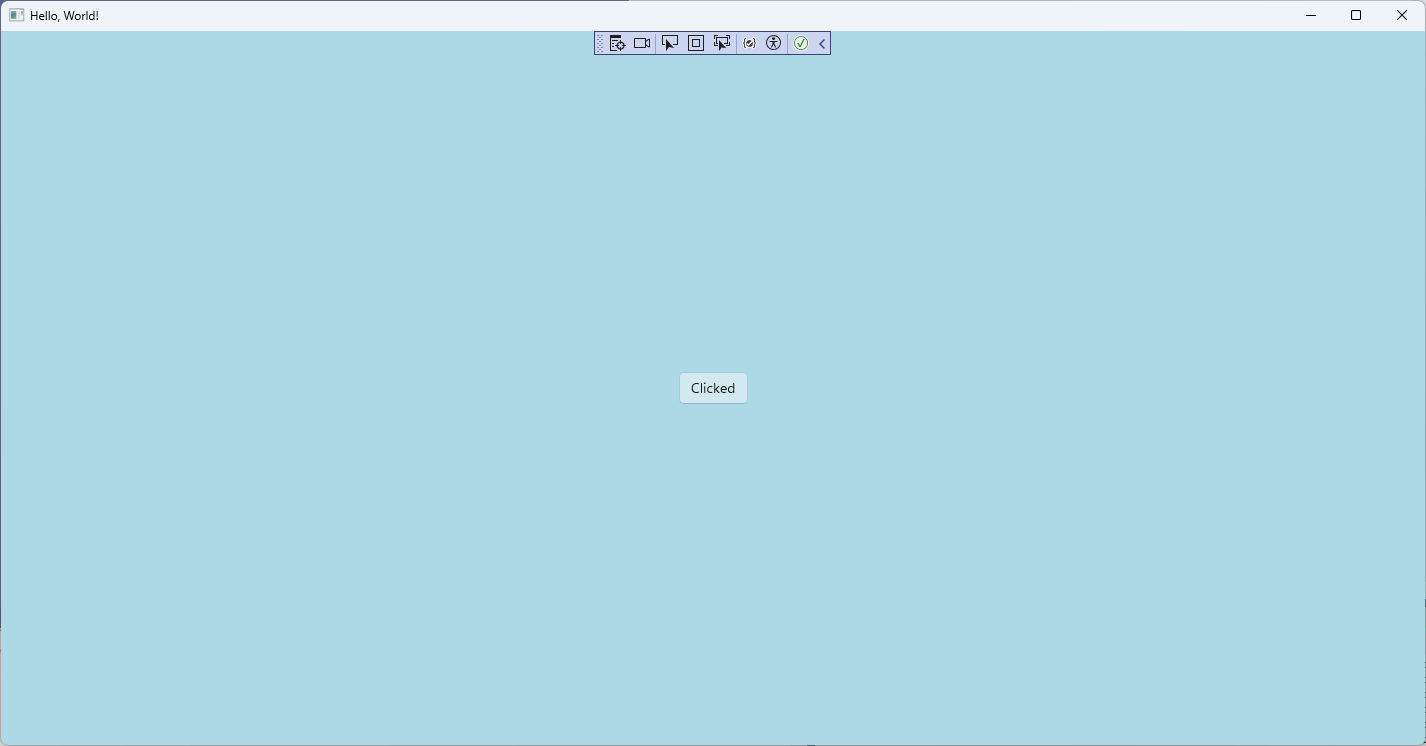Screen dimensions: 1426x746
Task: Enable Track Focused Element
Action: (722, 43)
